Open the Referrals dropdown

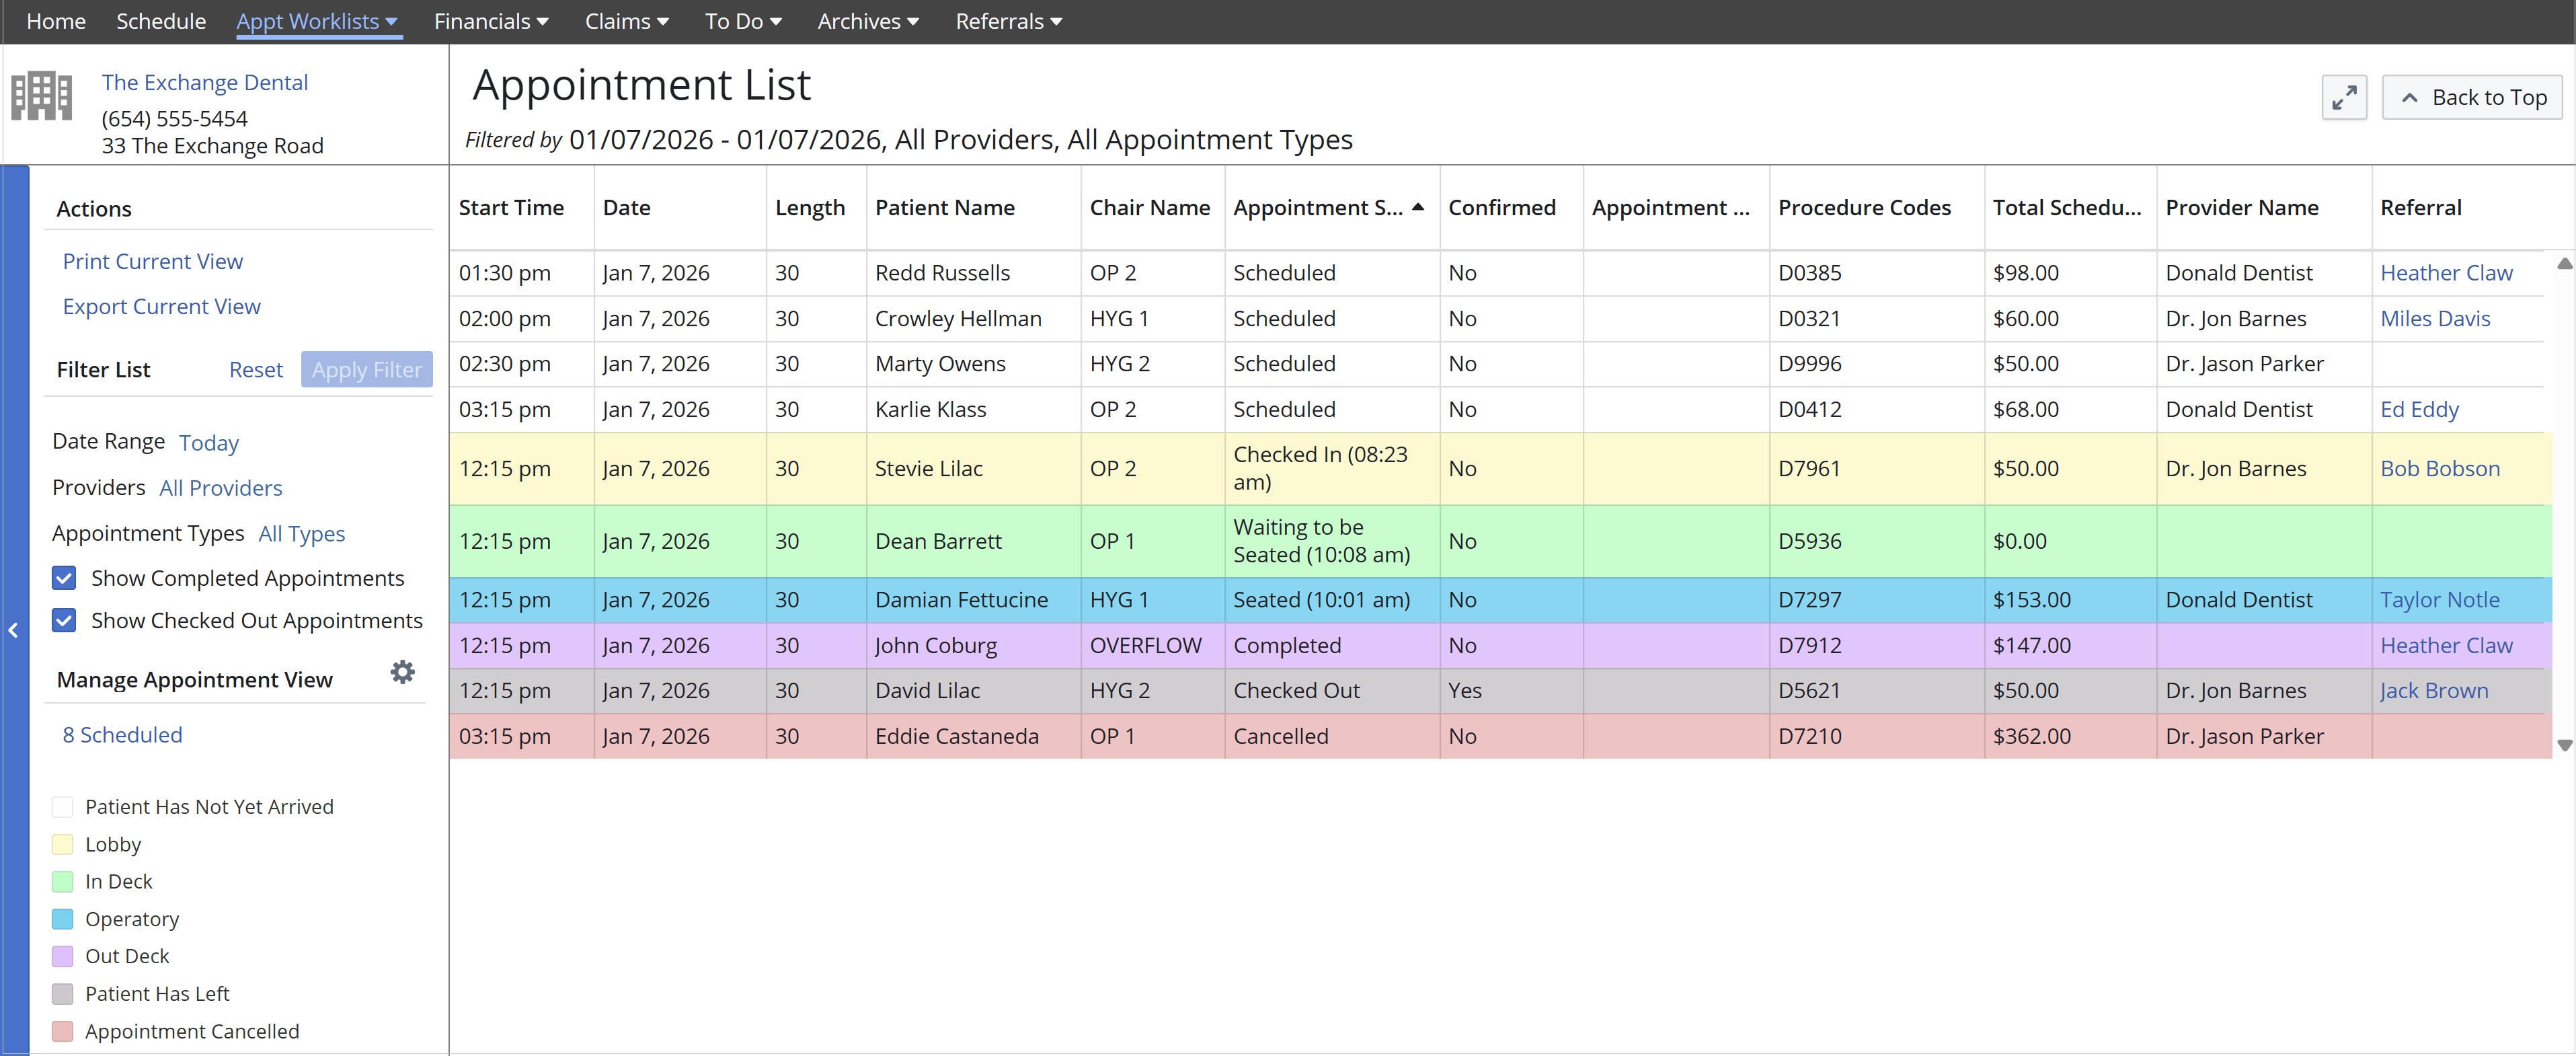tap(1008, 21)
